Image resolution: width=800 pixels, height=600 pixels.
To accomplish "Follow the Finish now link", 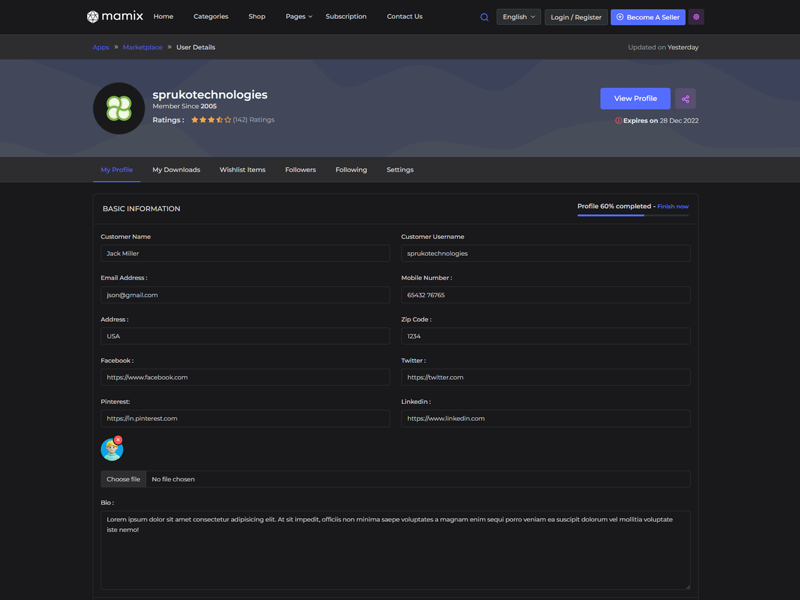I will click(x=673, y=206).
